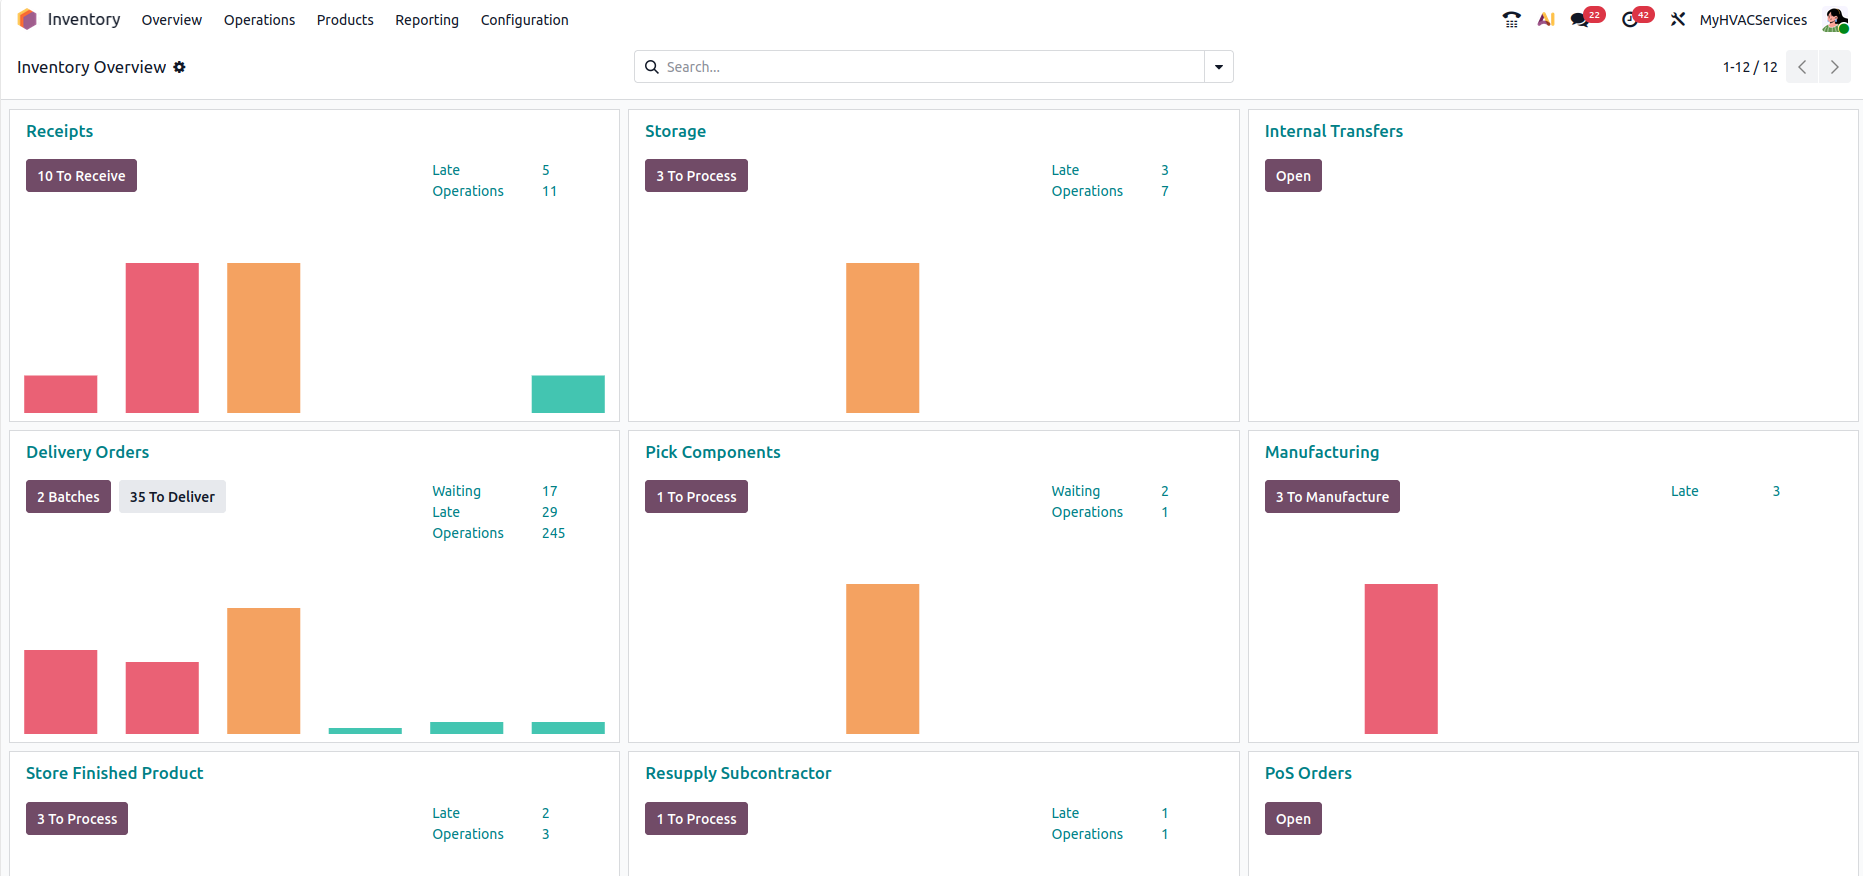Open the user avatar menu
Viewport: 1863px width, 876px height.
pyautogui.click(x=1835, y=20)
